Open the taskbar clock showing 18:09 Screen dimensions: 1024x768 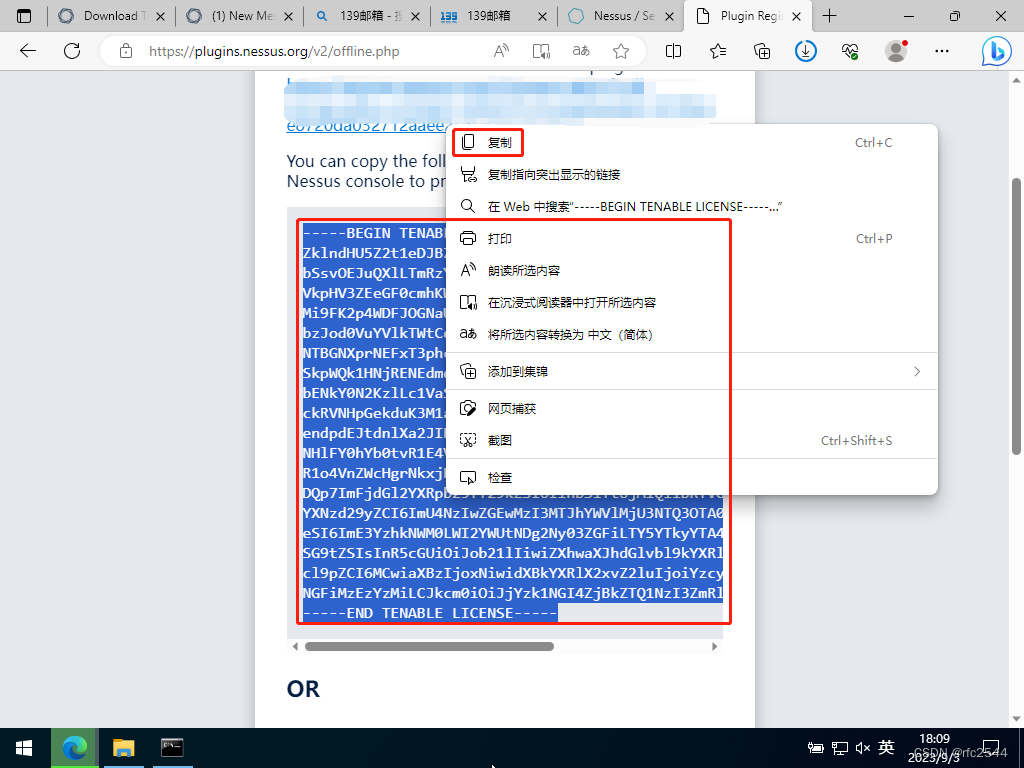[935, 748]
